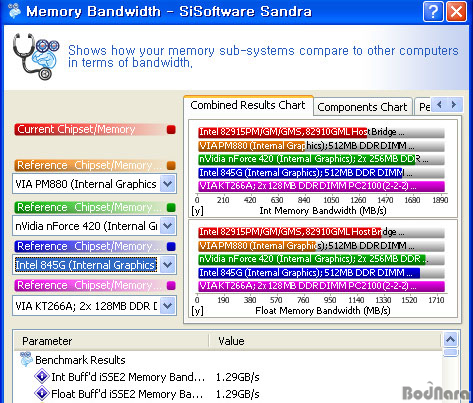The image size is (473, 403).
Task: Switch to Combined Results Chart tab
Action: tap(248, 105)
